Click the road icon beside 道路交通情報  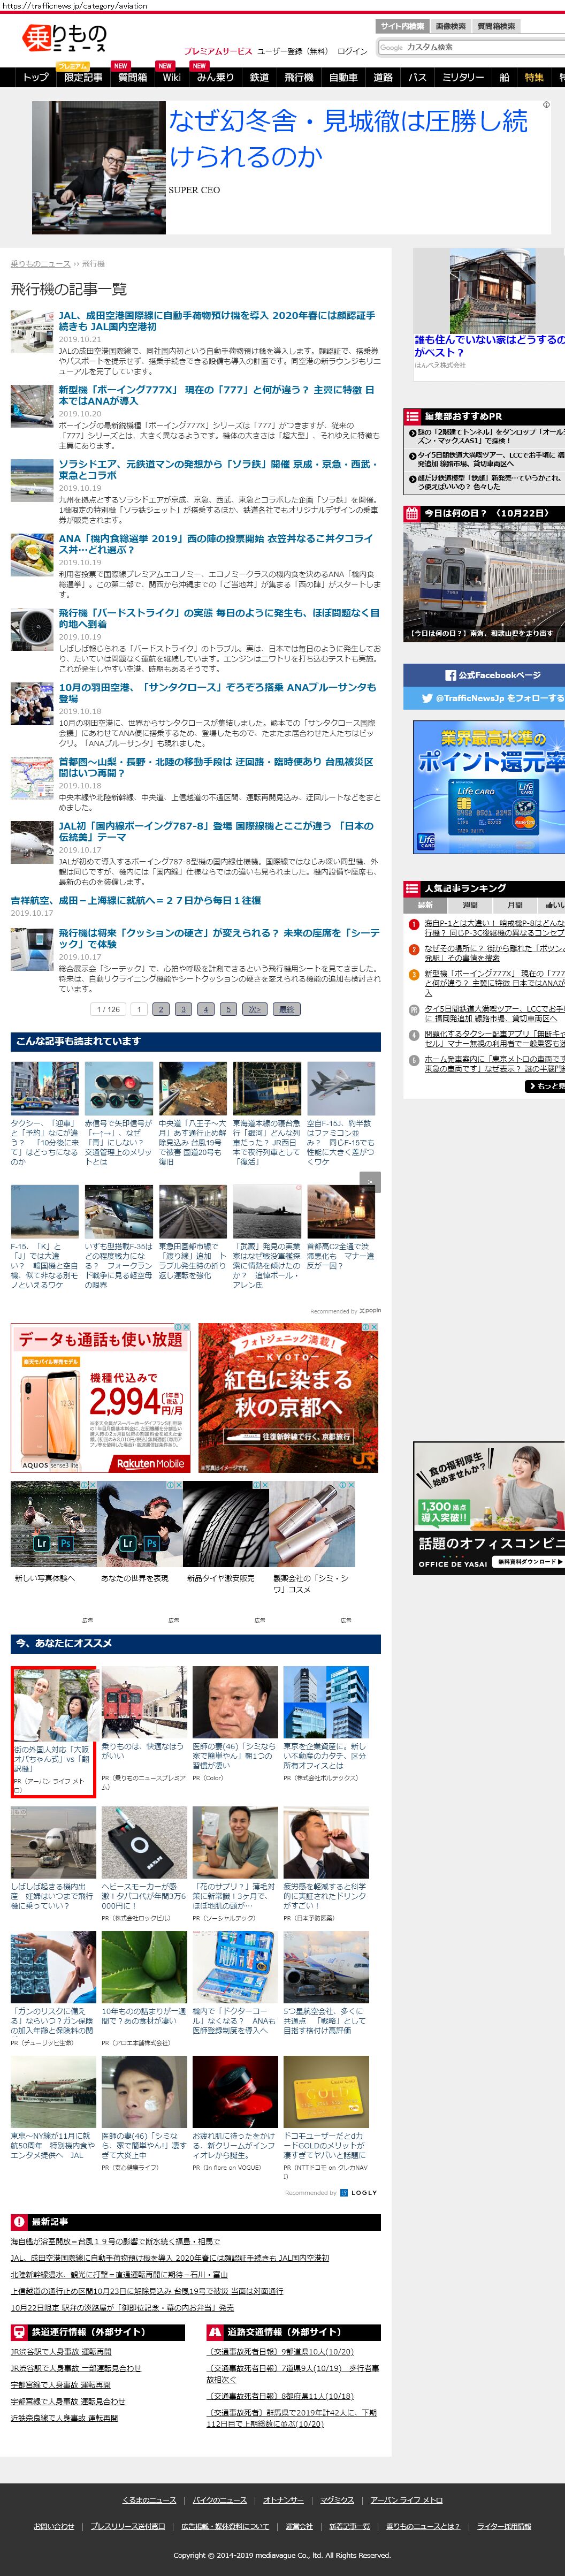(214, 2332)
